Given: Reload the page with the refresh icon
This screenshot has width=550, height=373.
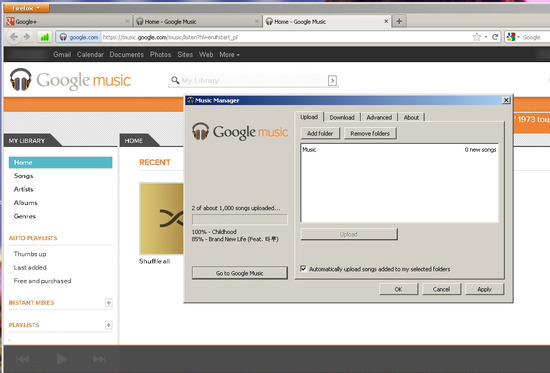Looking at the screenshot, I should pyautogui.click(x=495, y=37).
